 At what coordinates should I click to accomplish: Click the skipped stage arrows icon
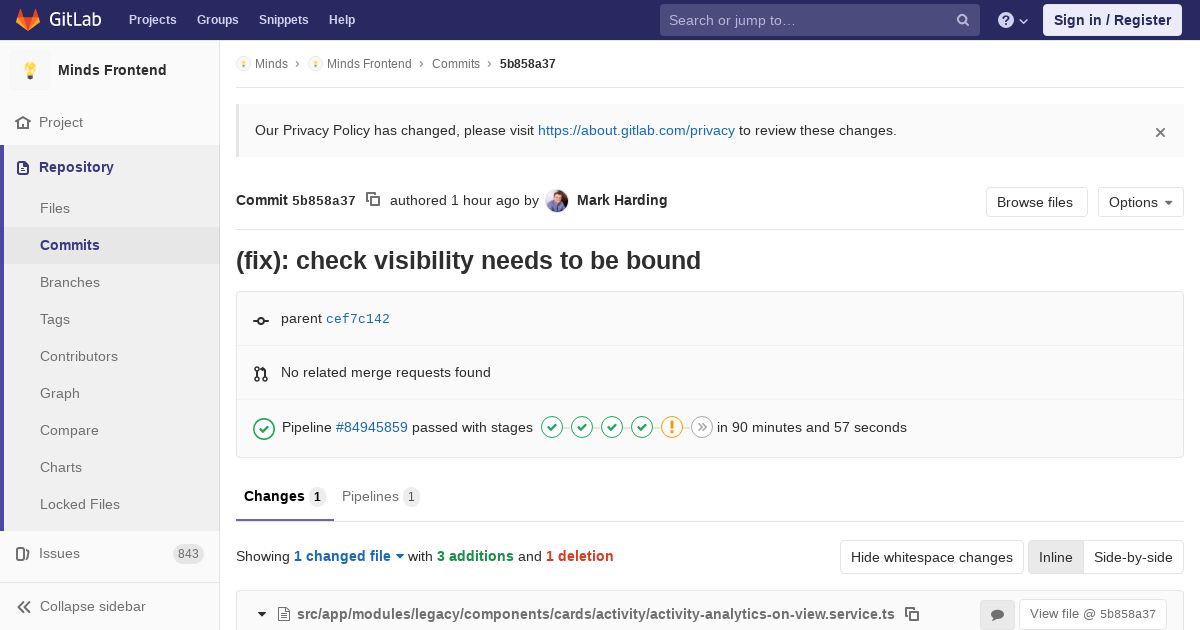tap(702, 427)
